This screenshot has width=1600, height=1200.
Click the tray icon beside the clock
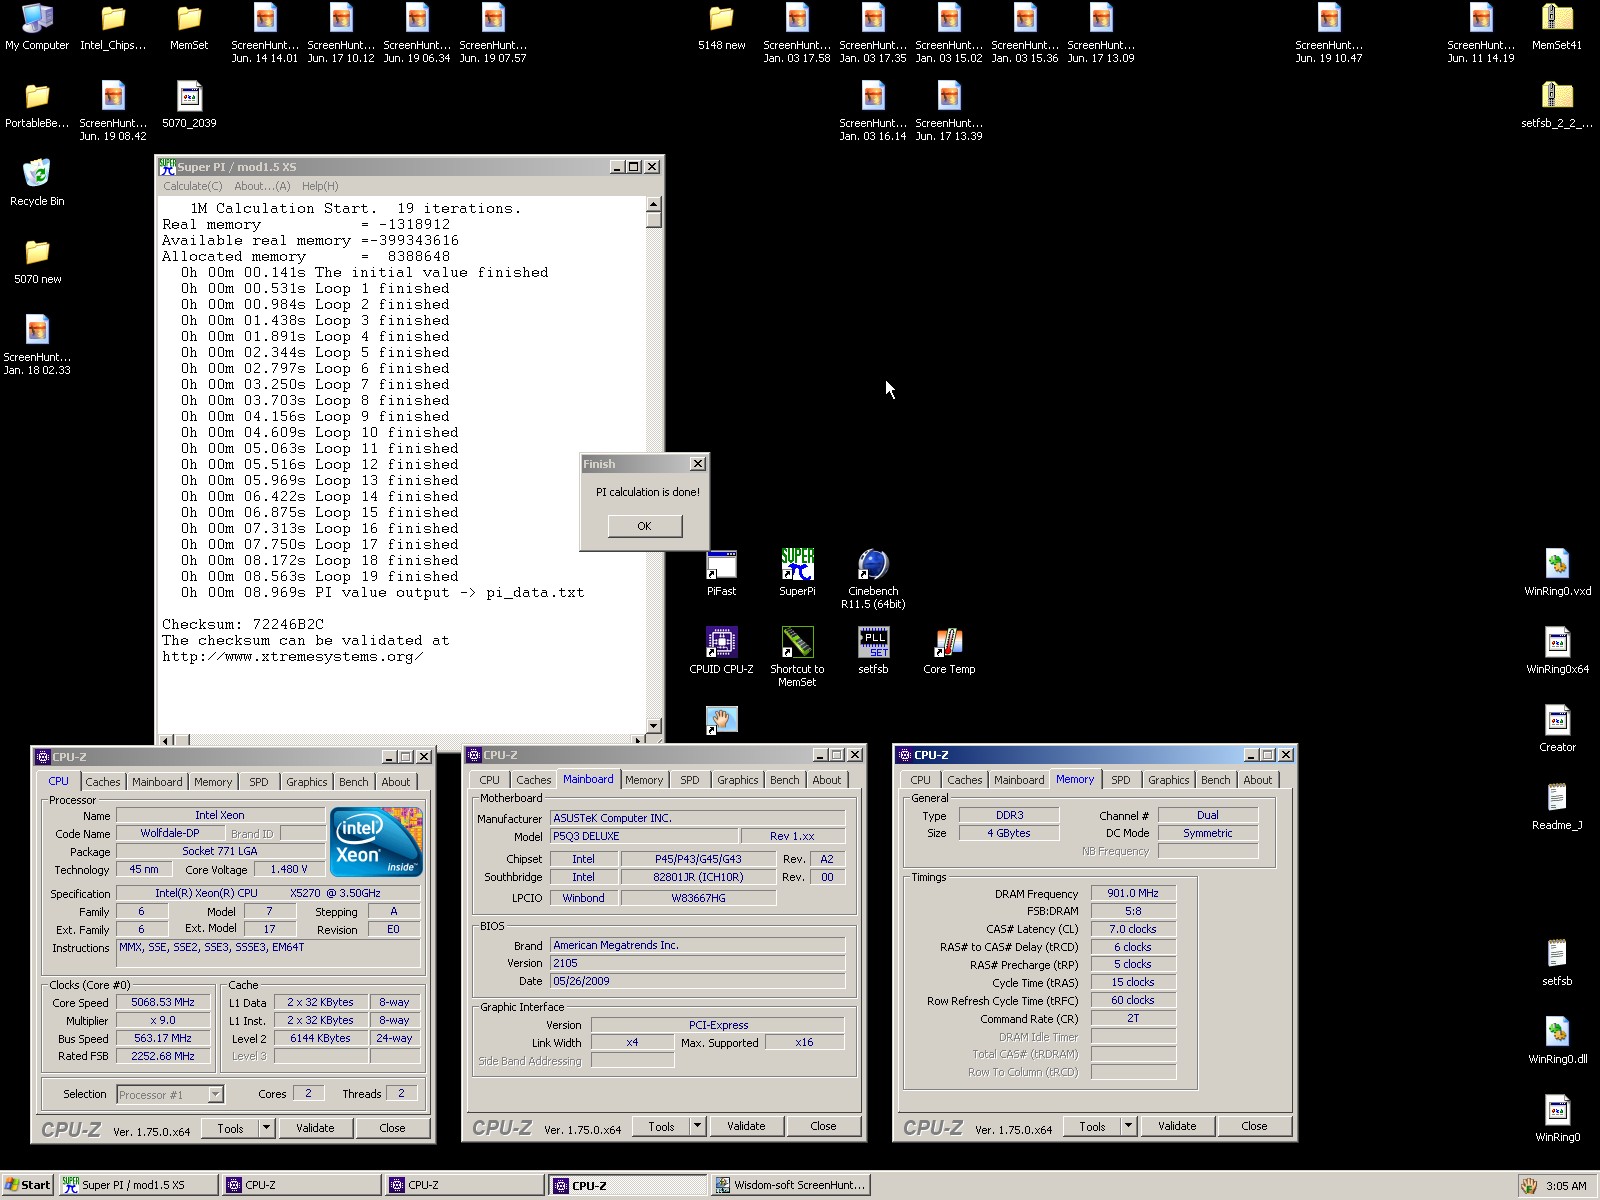(x=1529, y=1186)
